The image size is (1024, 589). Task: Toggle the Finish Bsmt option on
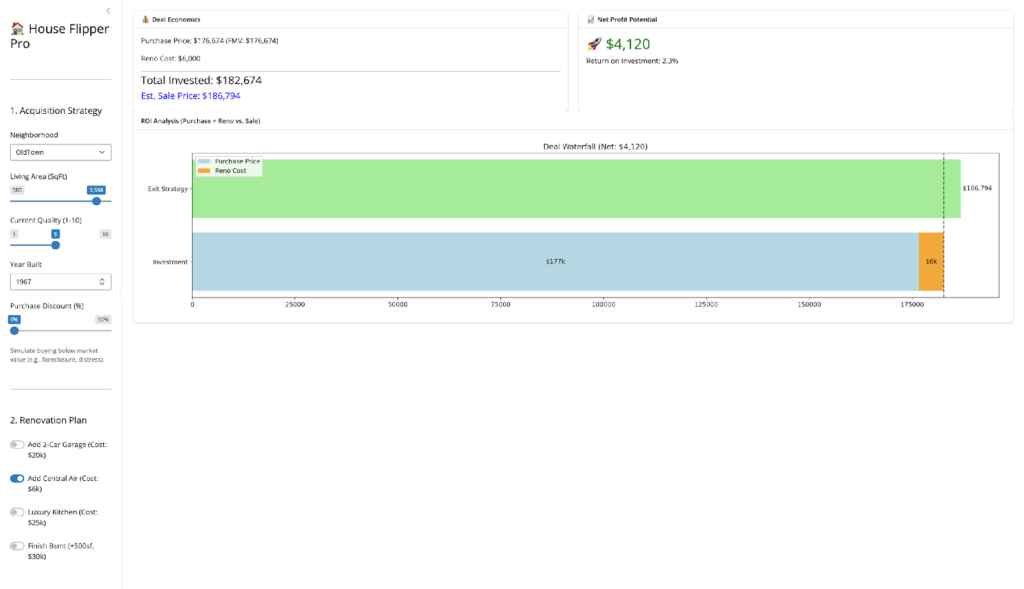[17, 546]
